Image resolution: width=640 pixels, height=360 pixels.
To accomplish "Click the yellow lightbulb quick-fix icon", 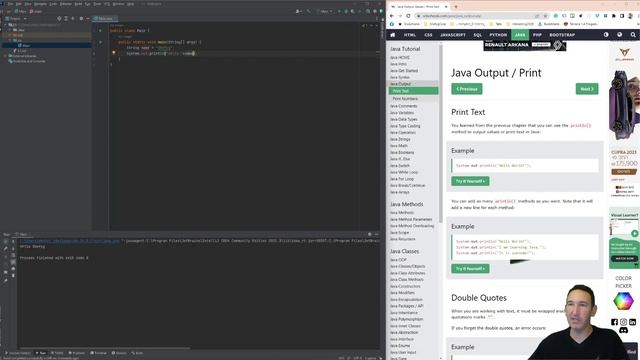I will click(114, 53).
